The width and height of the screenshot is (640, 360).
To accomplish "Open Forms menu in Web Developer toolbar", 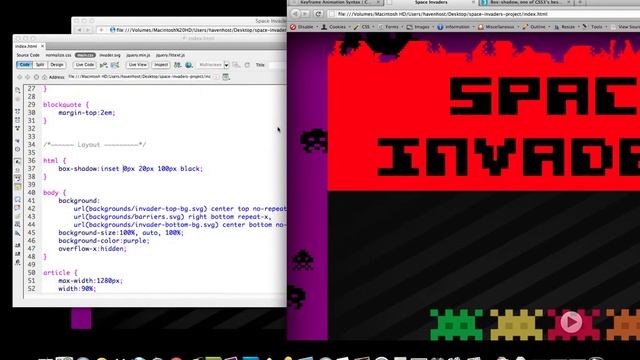I will tap(391, 27).
